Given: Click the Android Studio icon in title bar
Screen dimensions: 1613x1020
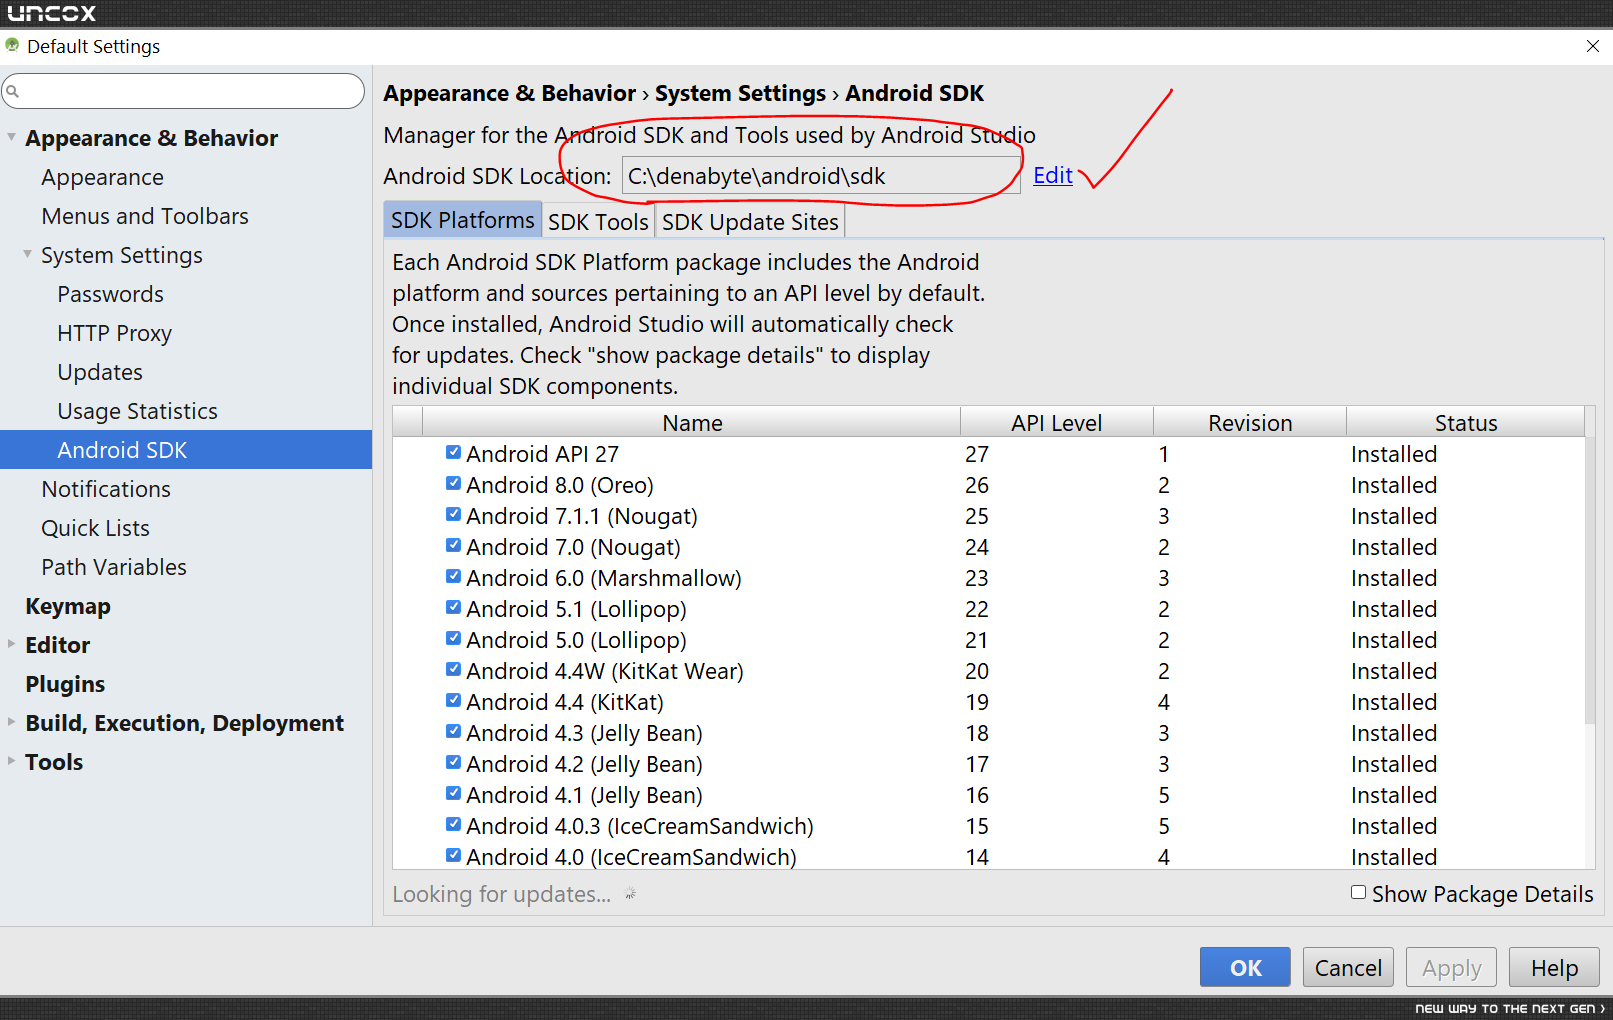Looking at the screenshot, I should pyautogui.click(x=12, y=46).
